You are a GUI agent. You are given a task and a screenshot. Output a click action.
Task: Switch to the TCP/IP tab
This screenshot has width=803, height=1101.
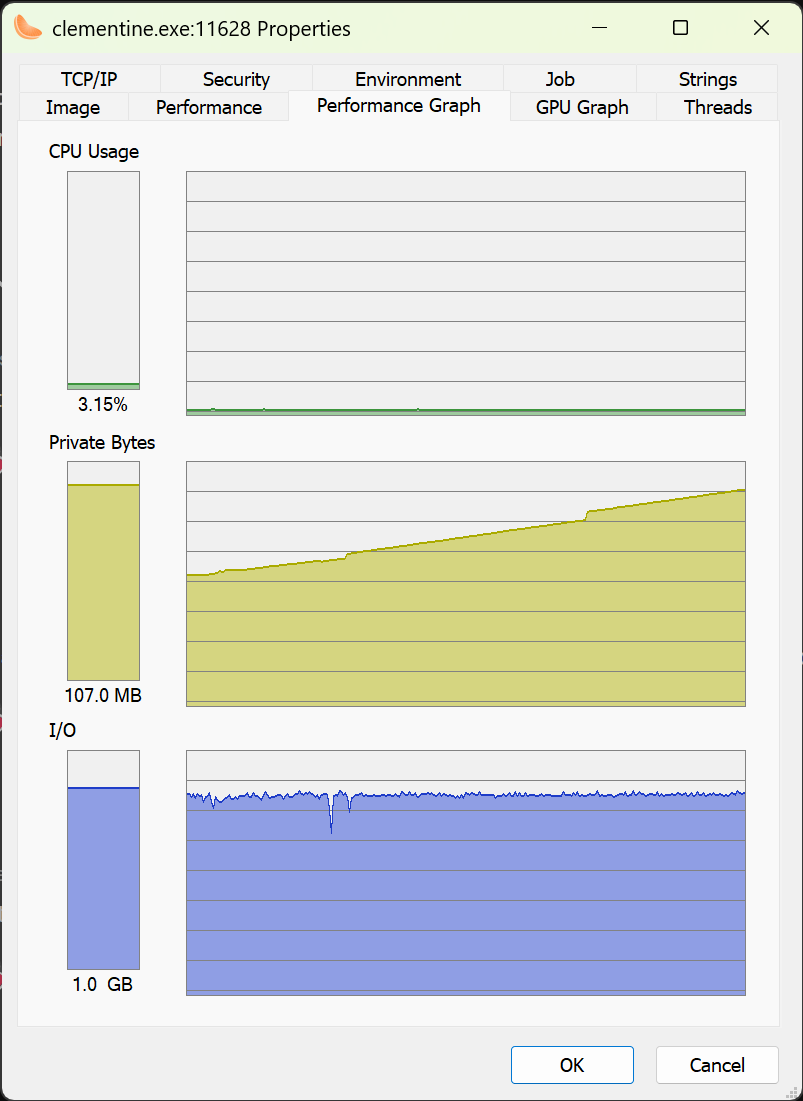pyautogui.click(x=91, y=79)
